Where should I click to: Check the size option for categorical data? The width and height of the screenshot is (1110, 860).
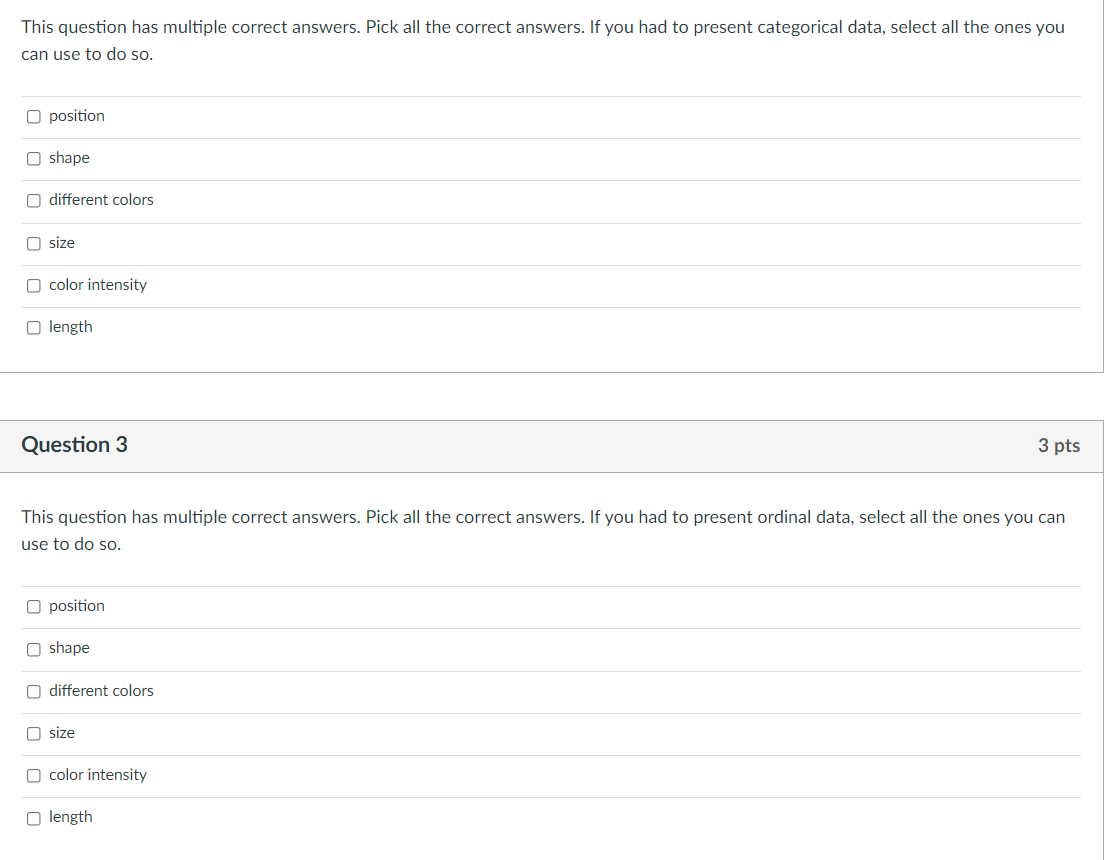33,243
